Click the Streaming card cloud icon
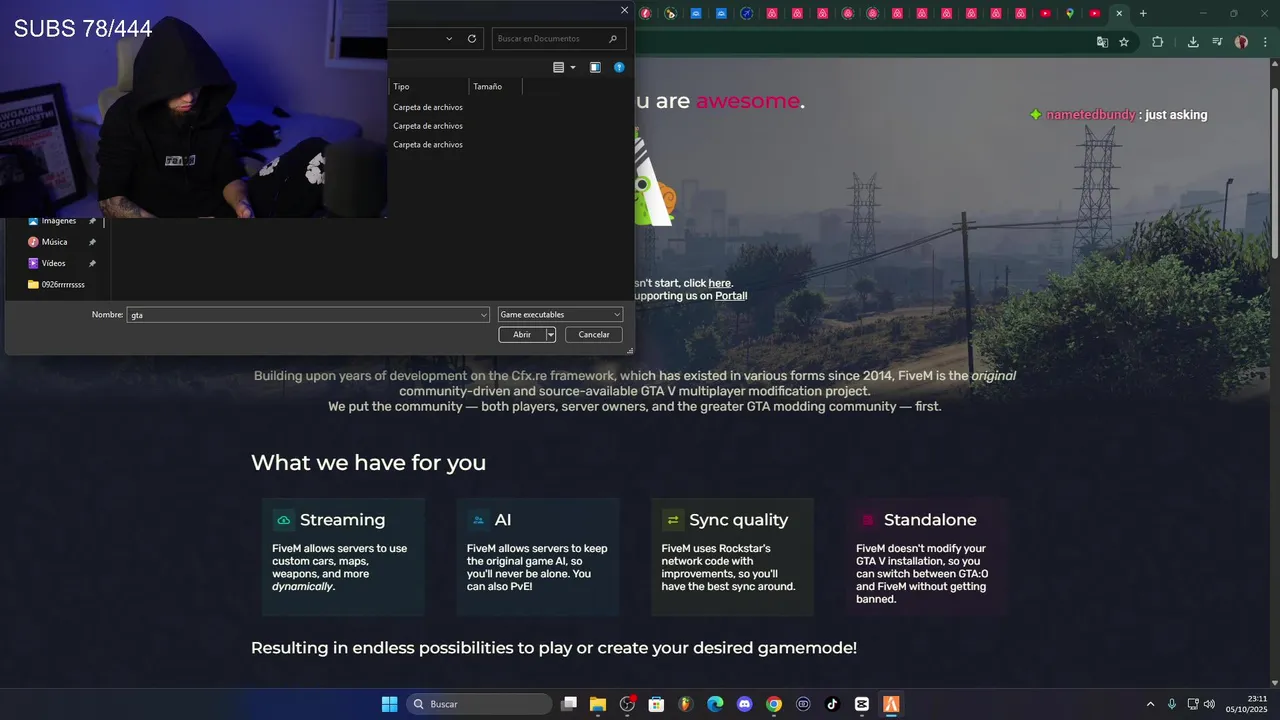Viewport: 1280px width, 720px height. point(284,520)
